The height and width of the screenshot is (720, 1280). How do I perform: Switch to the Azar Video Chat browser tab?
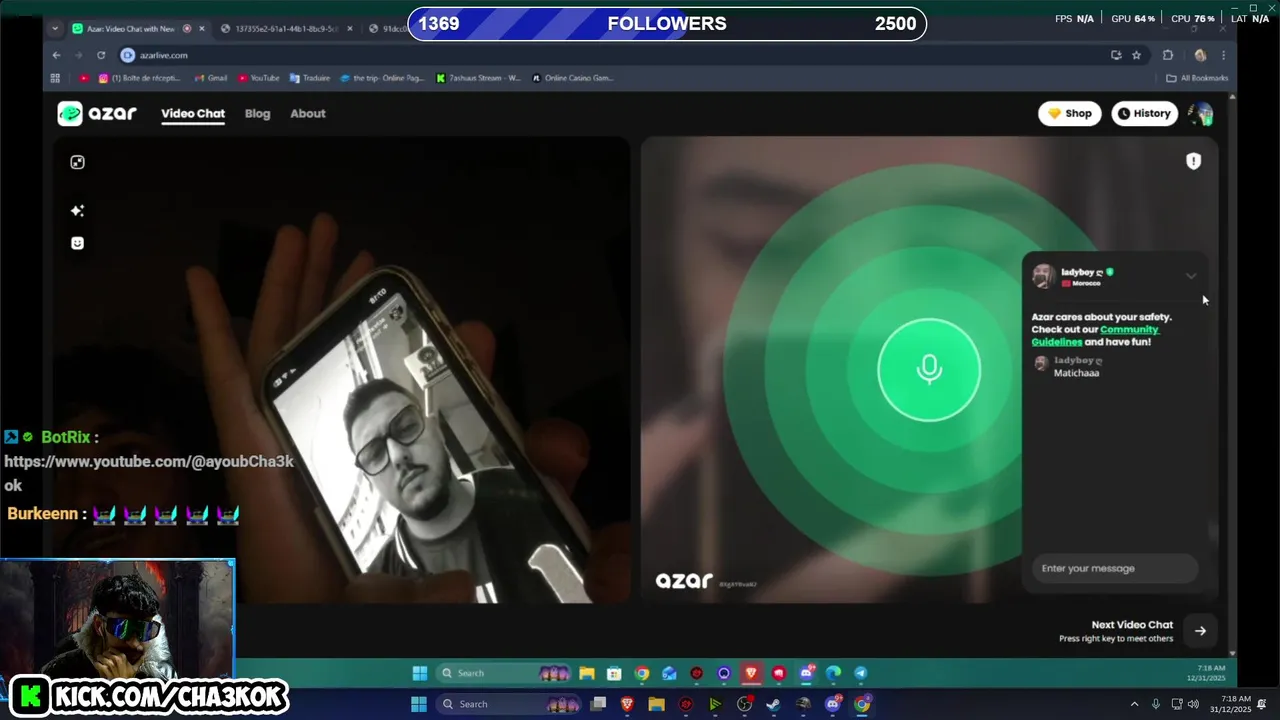[130, 28]
